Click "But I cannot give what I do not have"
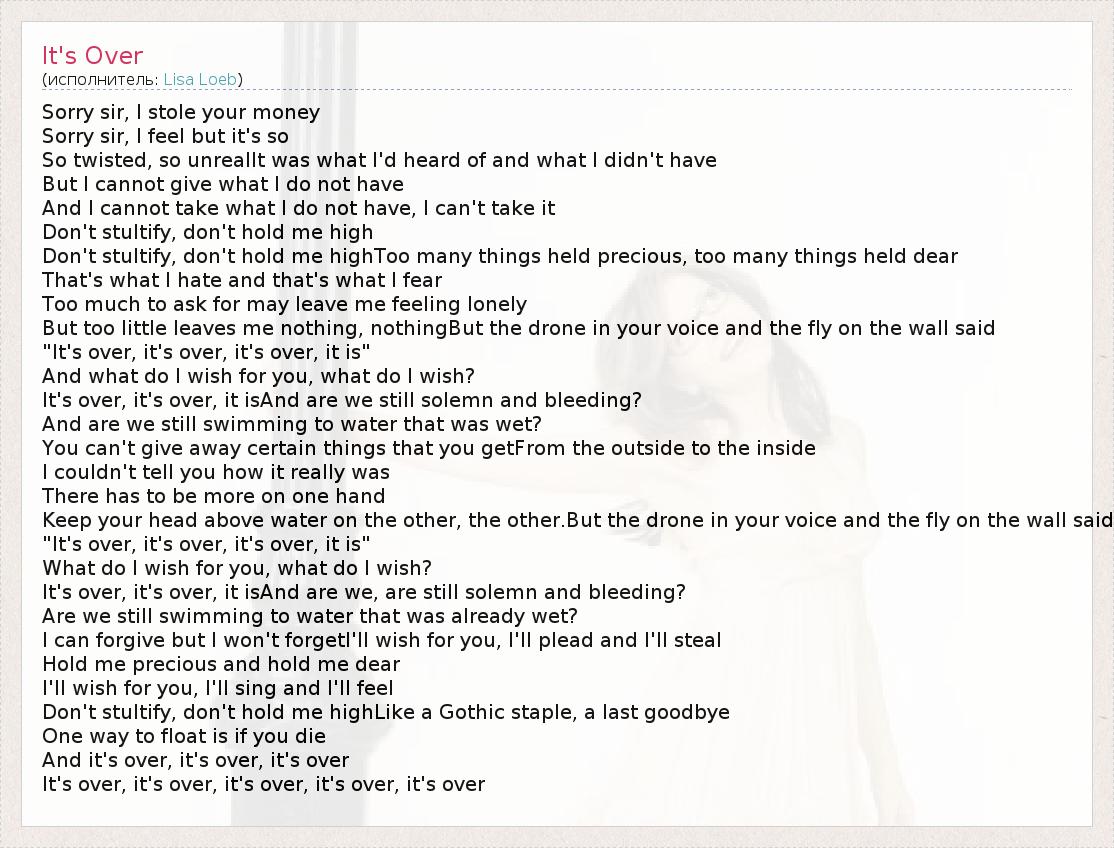 click(223, 184)
